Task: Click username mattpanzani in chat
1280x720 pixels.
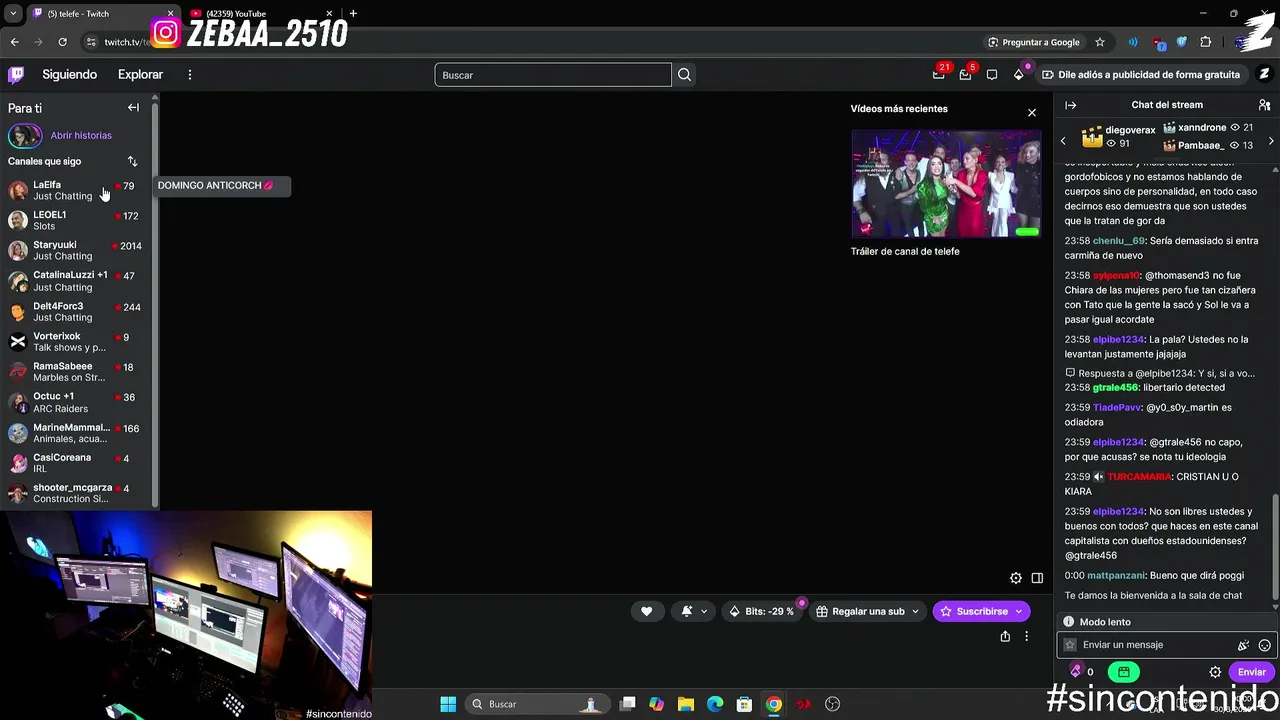Action: pyautogui.click(x=1116, y=575)
